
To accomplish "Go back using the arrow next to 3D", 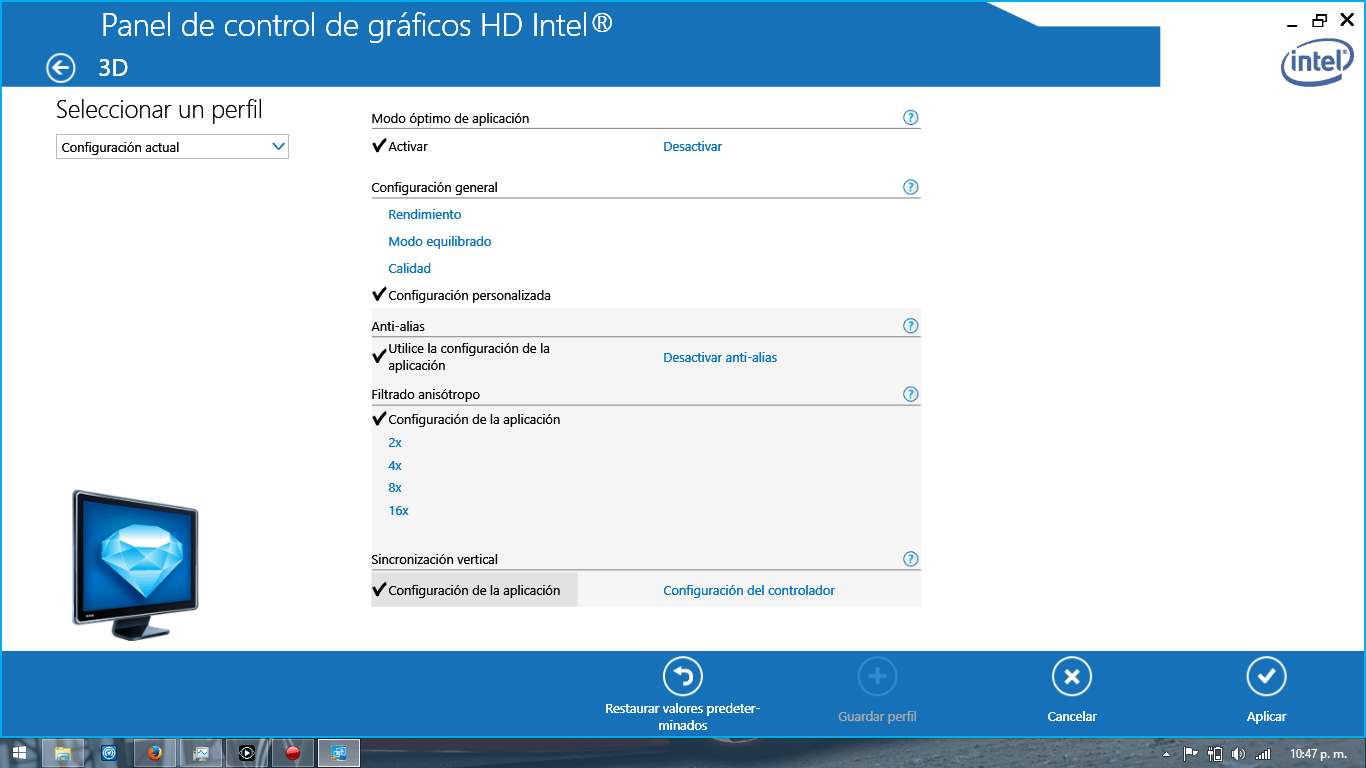I will pyautogui.click(x=61, y=68).
